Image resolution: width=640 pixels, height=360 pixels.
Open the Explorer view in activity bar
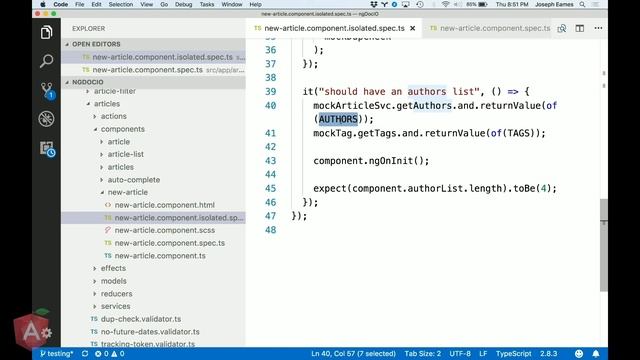(46, 32)
